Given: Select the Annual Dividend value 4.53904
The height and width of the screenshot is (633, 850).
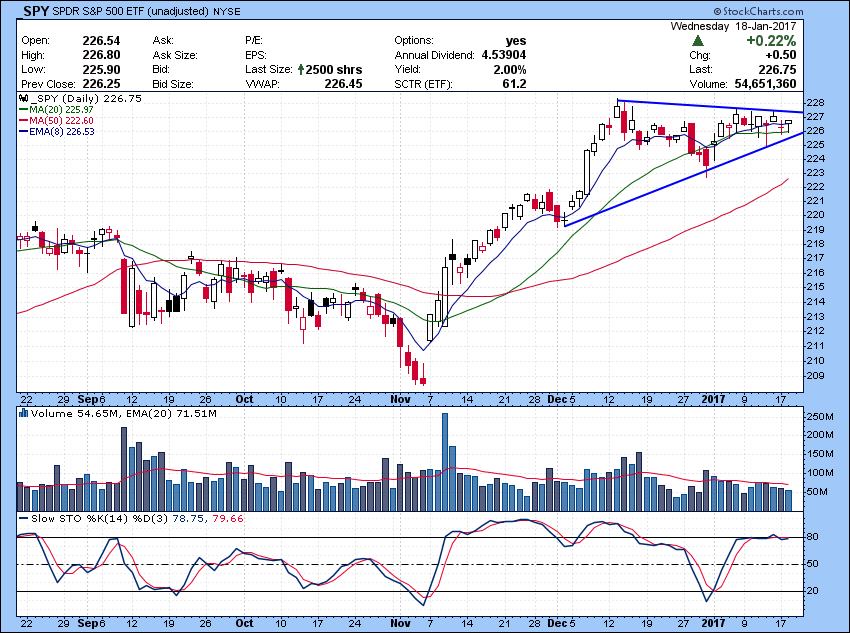Looking at the screenshot, I should (x=504, y=55).
